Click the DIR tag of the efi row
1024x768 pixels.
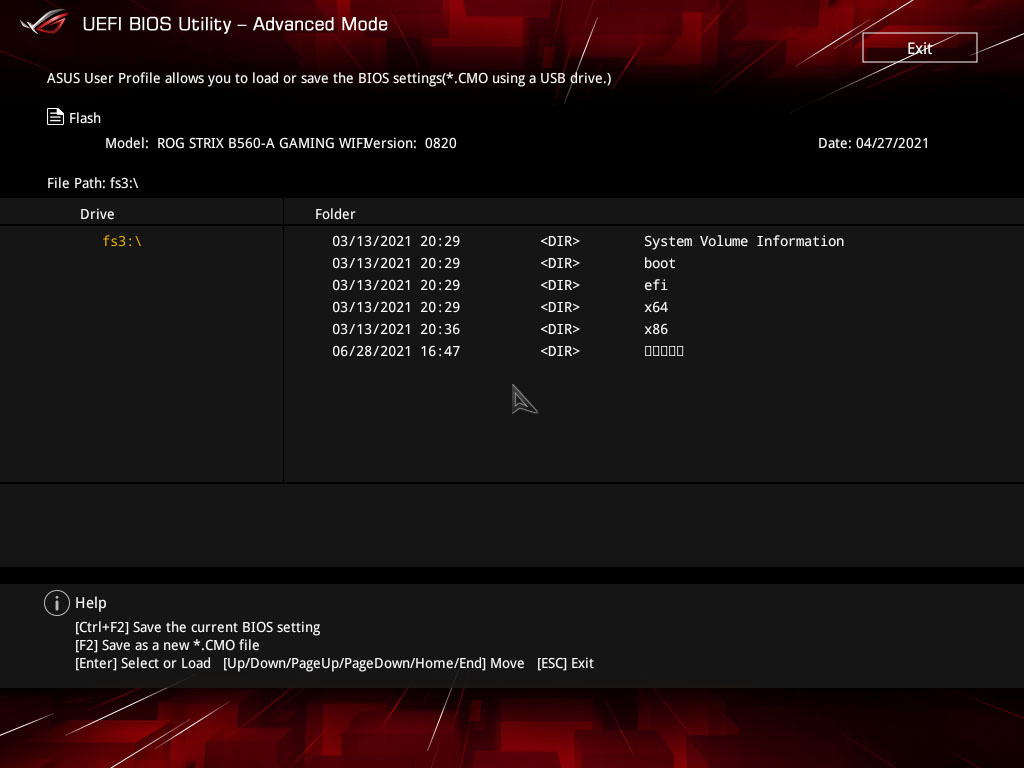(x=560, y=285)
